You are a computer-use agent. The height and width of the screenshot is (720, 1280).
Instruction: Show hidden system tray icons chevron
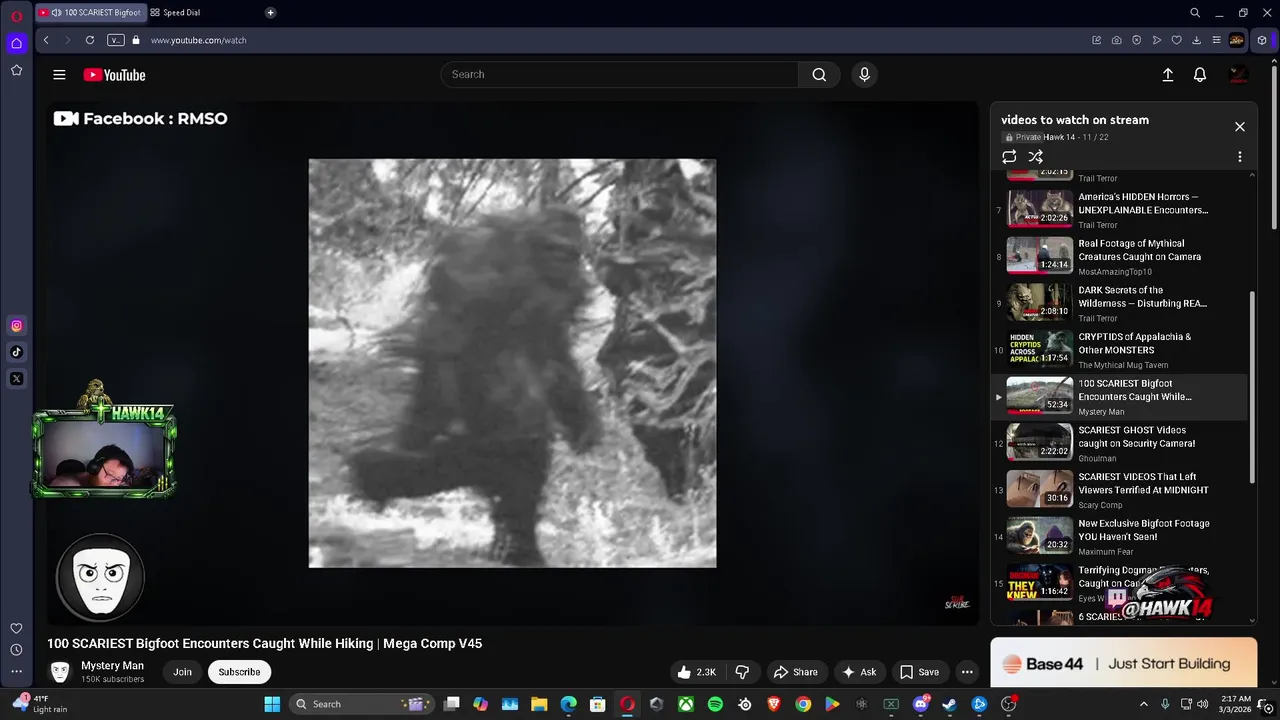(x=1144, y=704)
